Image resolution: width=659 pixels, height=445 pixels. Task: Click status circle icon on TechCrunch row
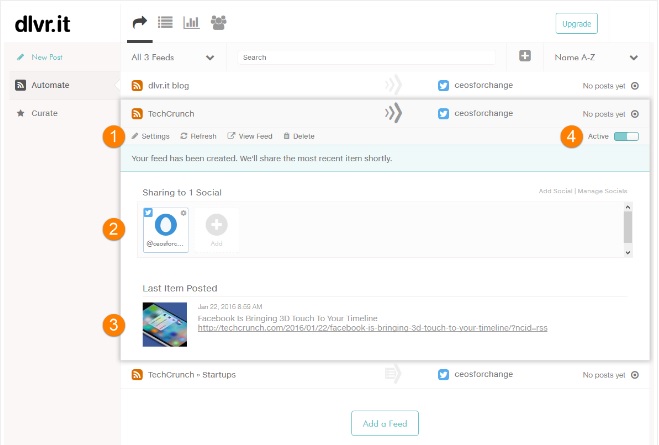tap(635, 114)
